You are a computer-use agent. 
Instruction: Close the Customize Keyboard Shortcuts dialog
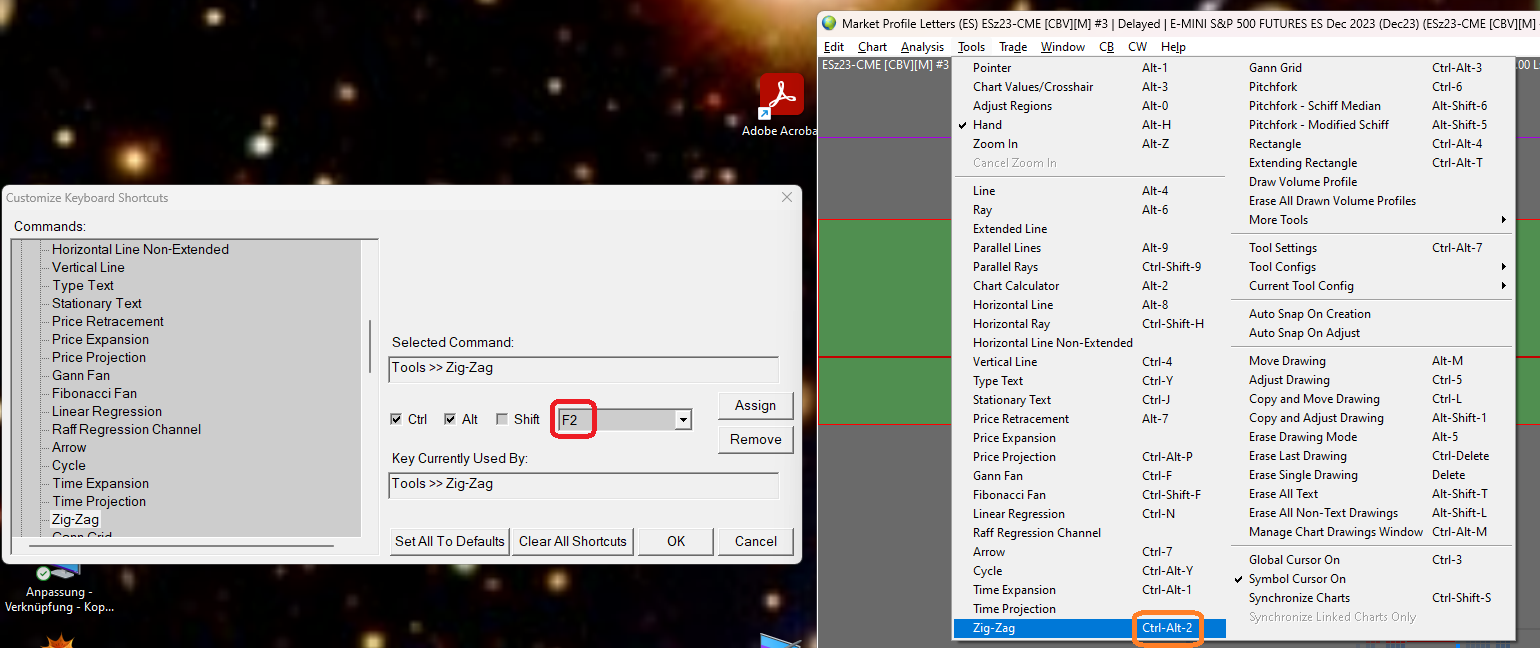click(x=786, y=198)
